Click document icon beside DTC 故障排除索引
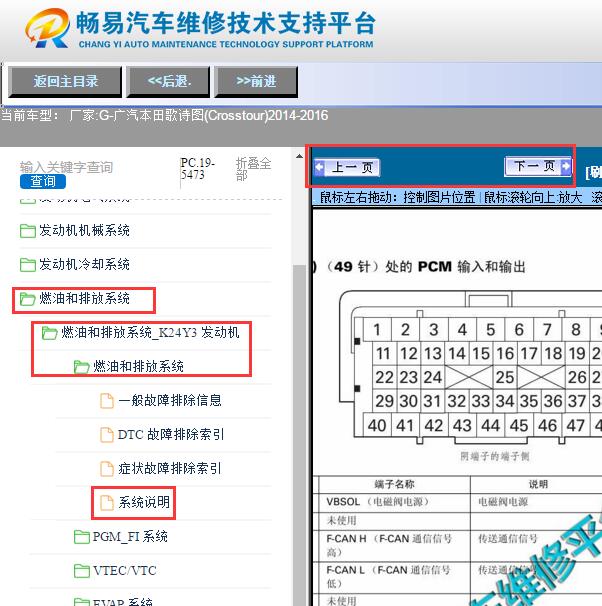The width and height of the screenshot is (602, 606). [x=107, y=435]
